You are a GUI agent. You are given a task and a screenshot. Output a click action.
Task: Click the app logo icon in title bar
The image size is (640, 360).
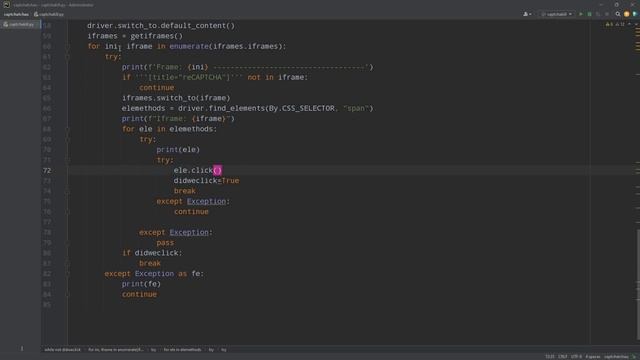[7, 4]
